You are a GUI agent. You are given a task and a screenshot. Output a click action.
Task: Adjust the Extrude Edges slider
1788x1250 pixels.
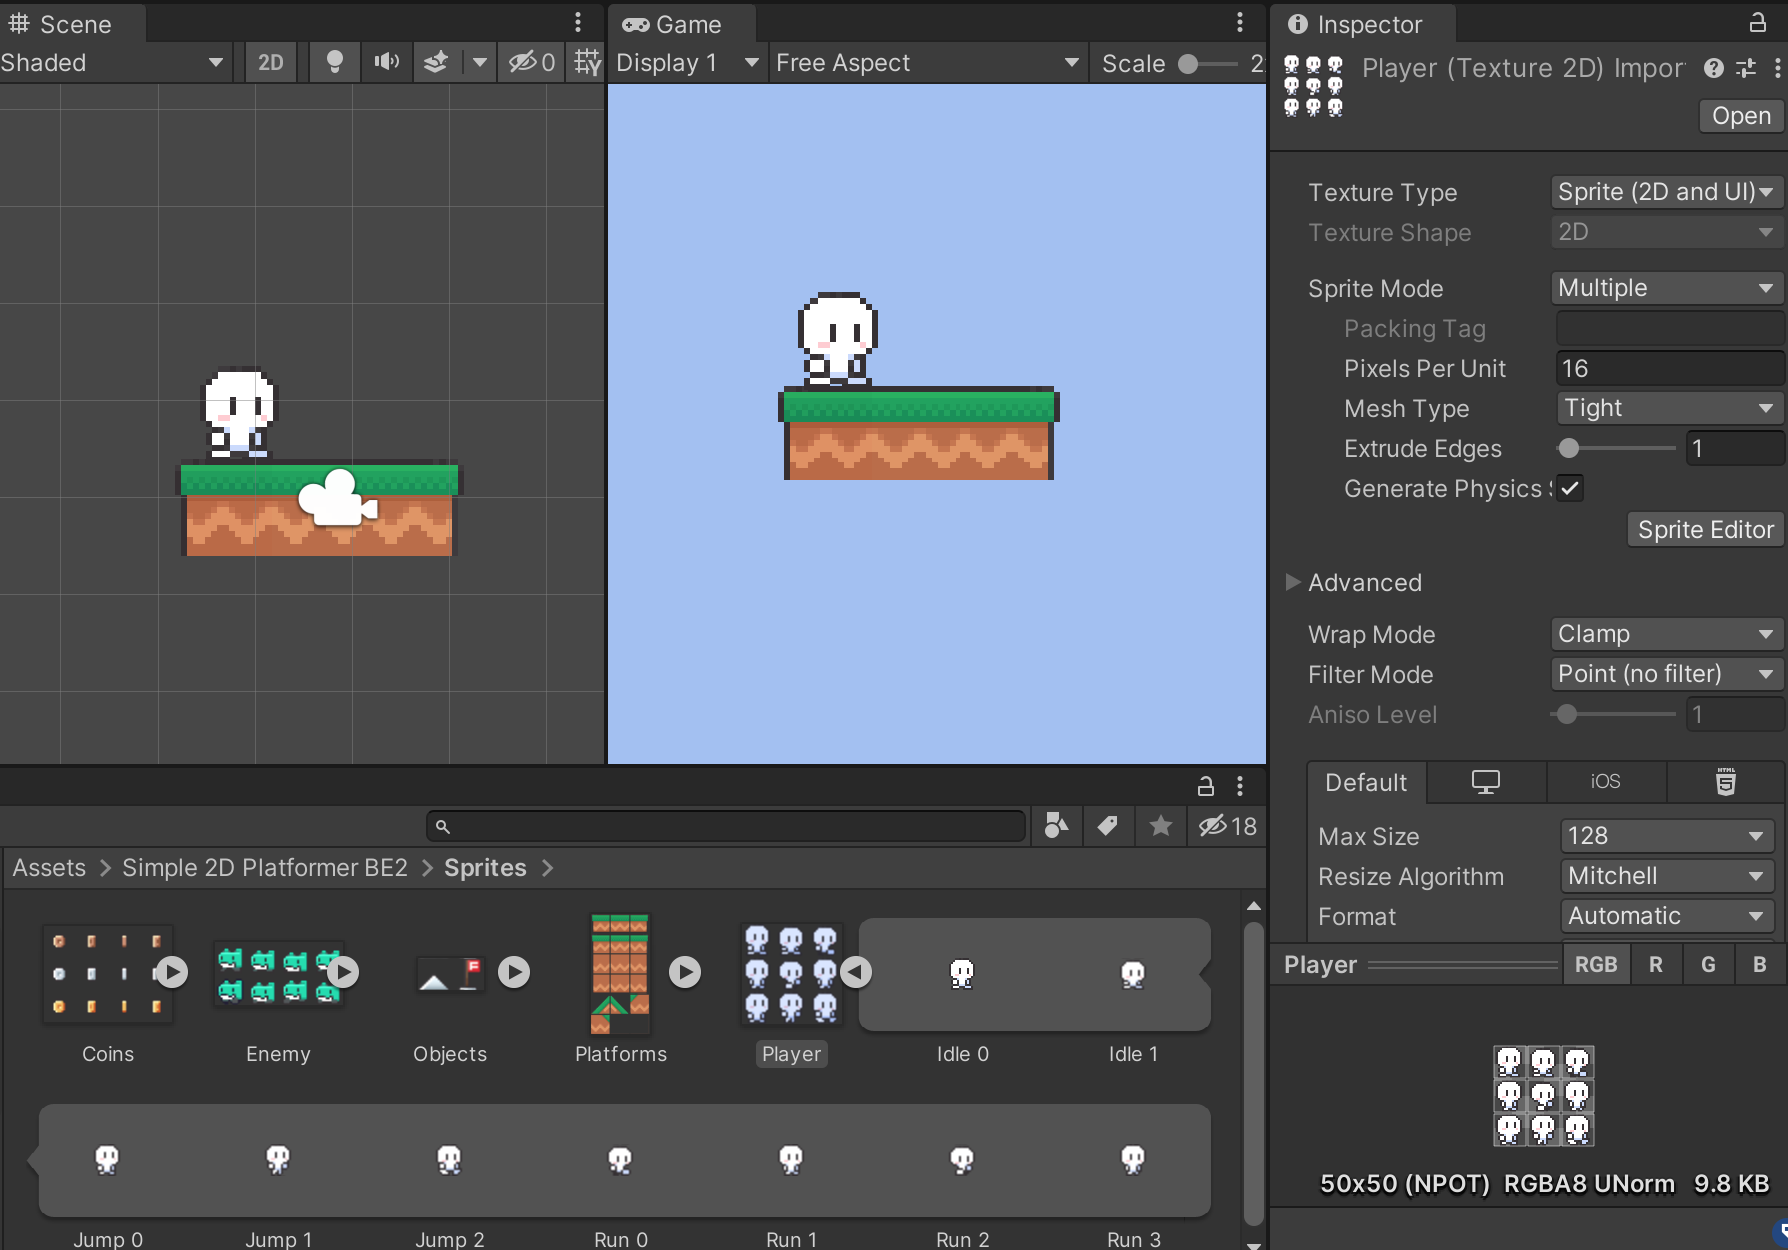(1569, 448)
